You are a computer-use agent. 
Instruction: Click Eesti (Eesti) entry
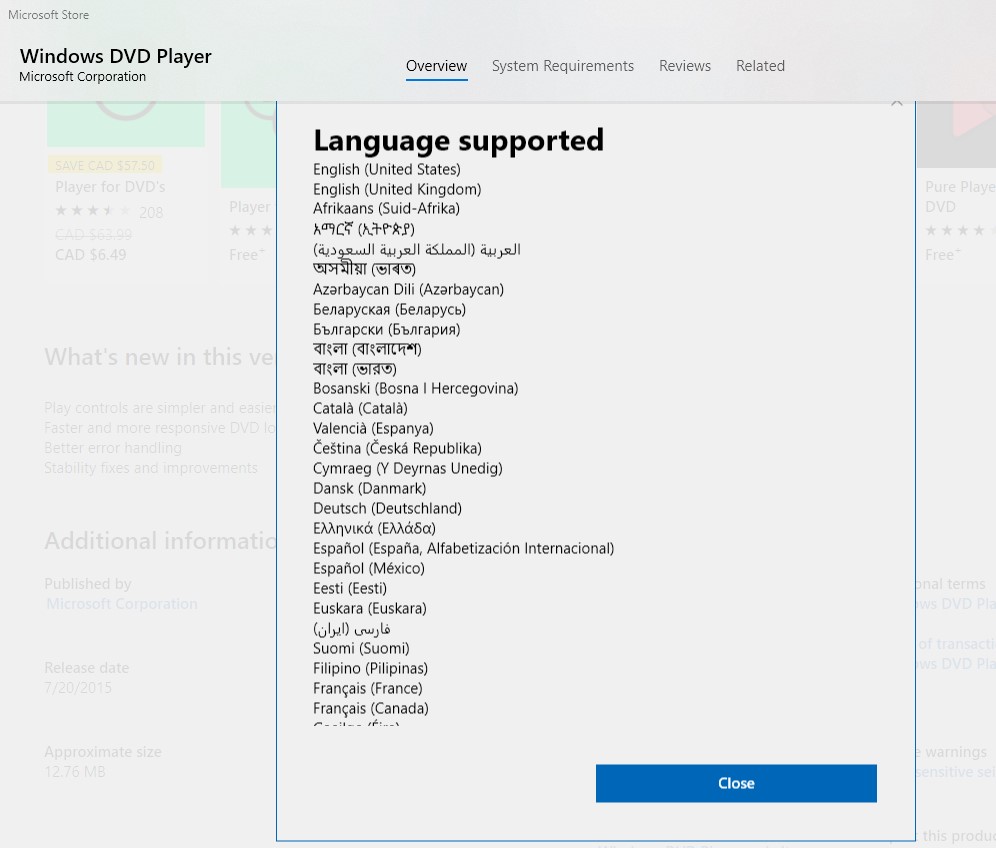point(350,588)
